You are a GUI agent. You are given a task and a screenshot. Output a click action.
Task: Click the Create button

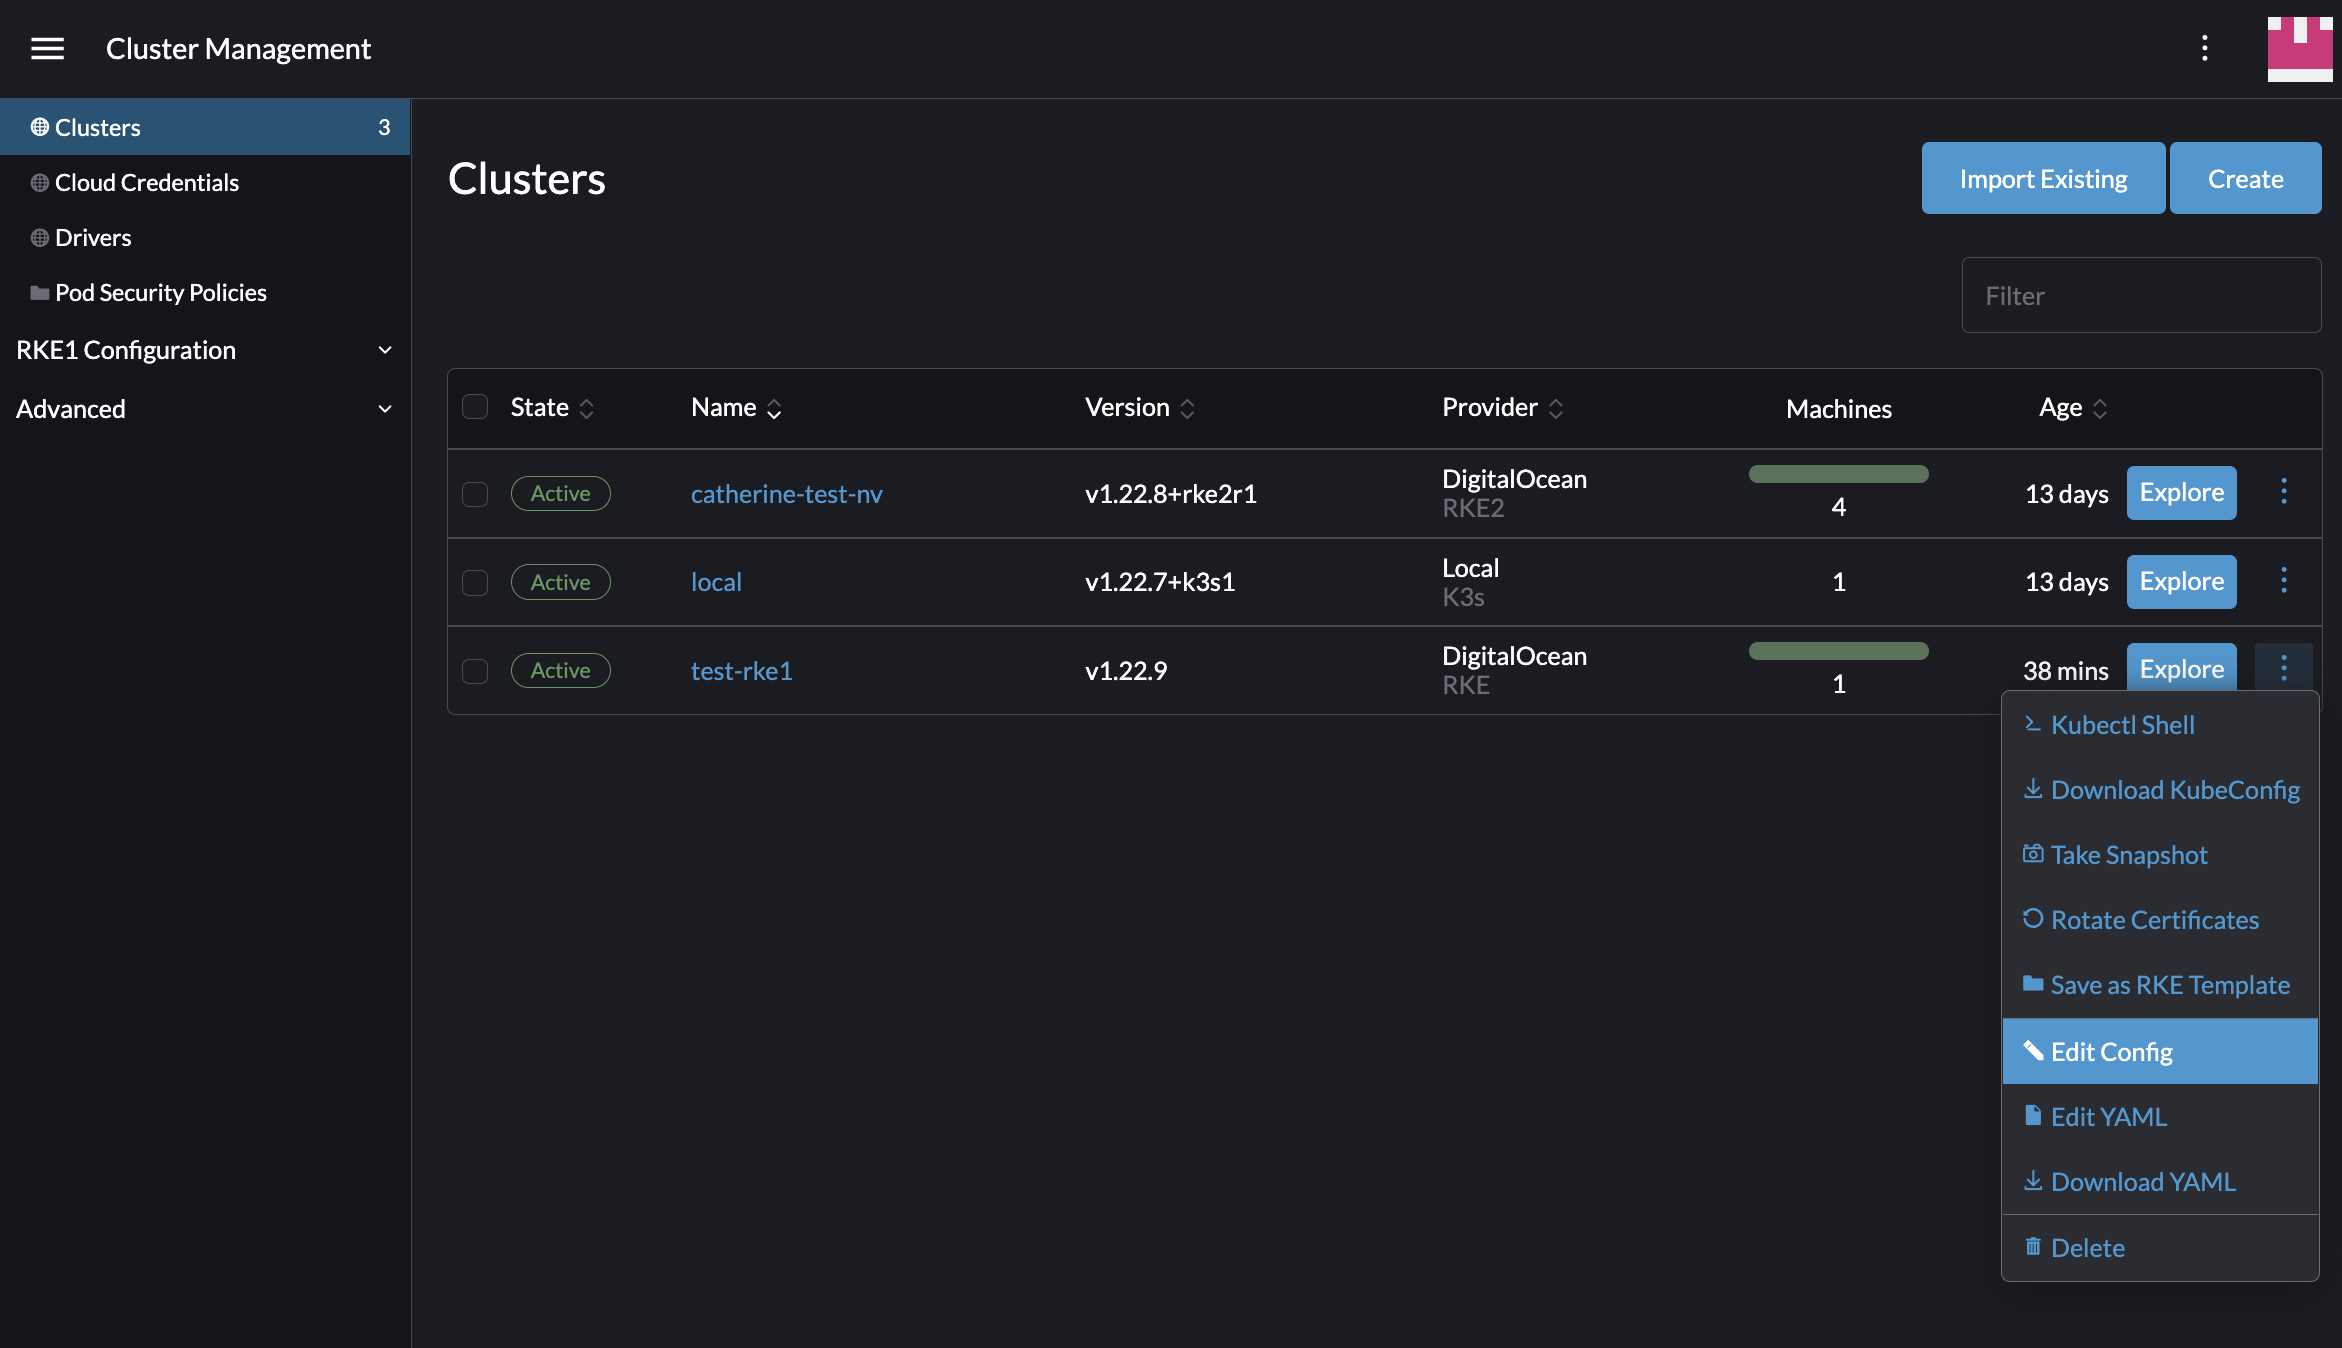tap(2245, 178)
